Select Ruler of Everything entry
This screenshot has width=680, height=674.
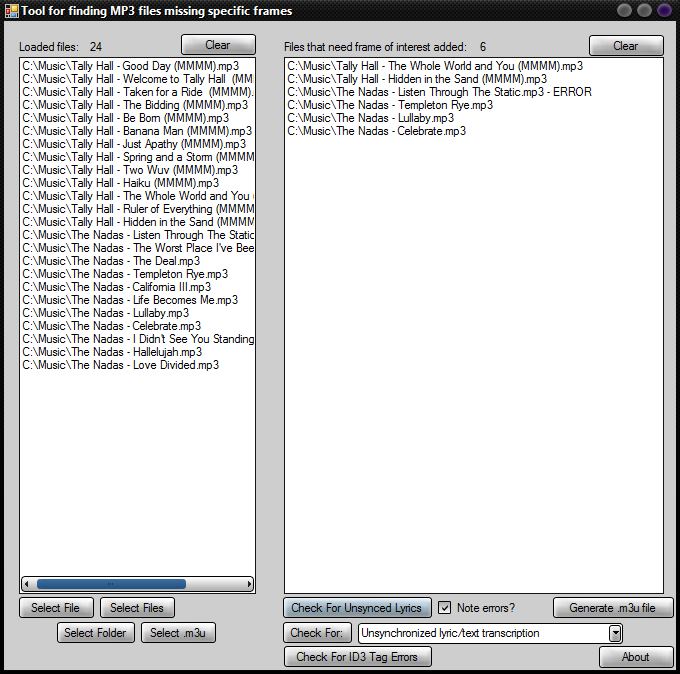(x=137, y=209)
